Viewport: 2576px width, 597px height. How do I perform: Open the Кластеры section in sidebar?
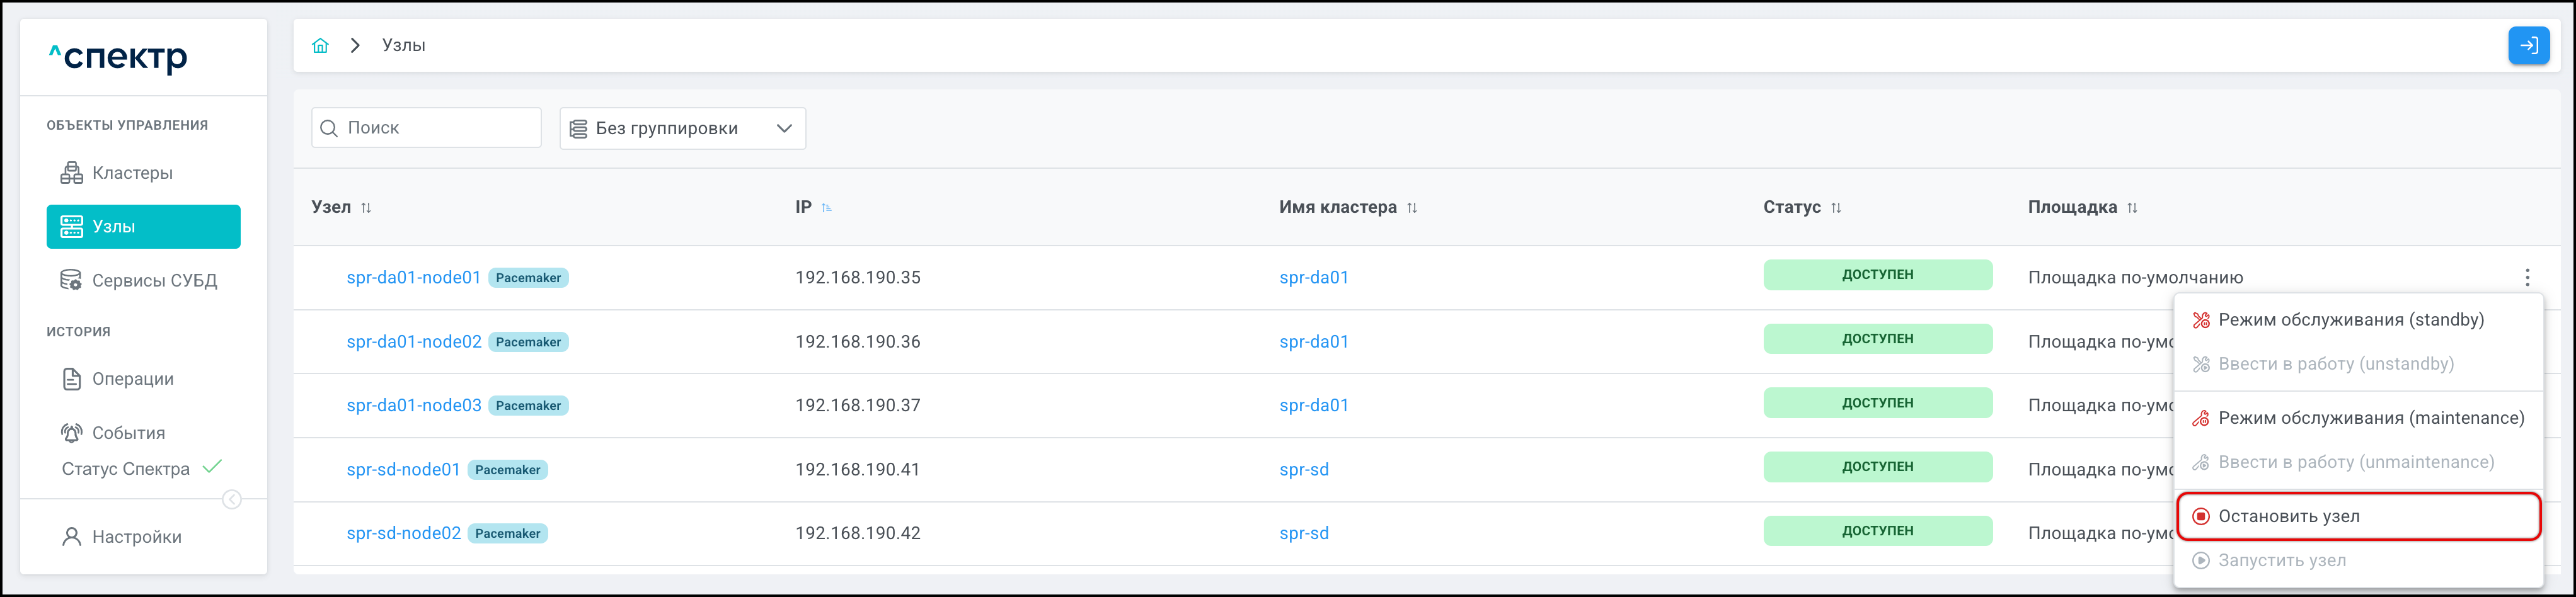(132, 173)
